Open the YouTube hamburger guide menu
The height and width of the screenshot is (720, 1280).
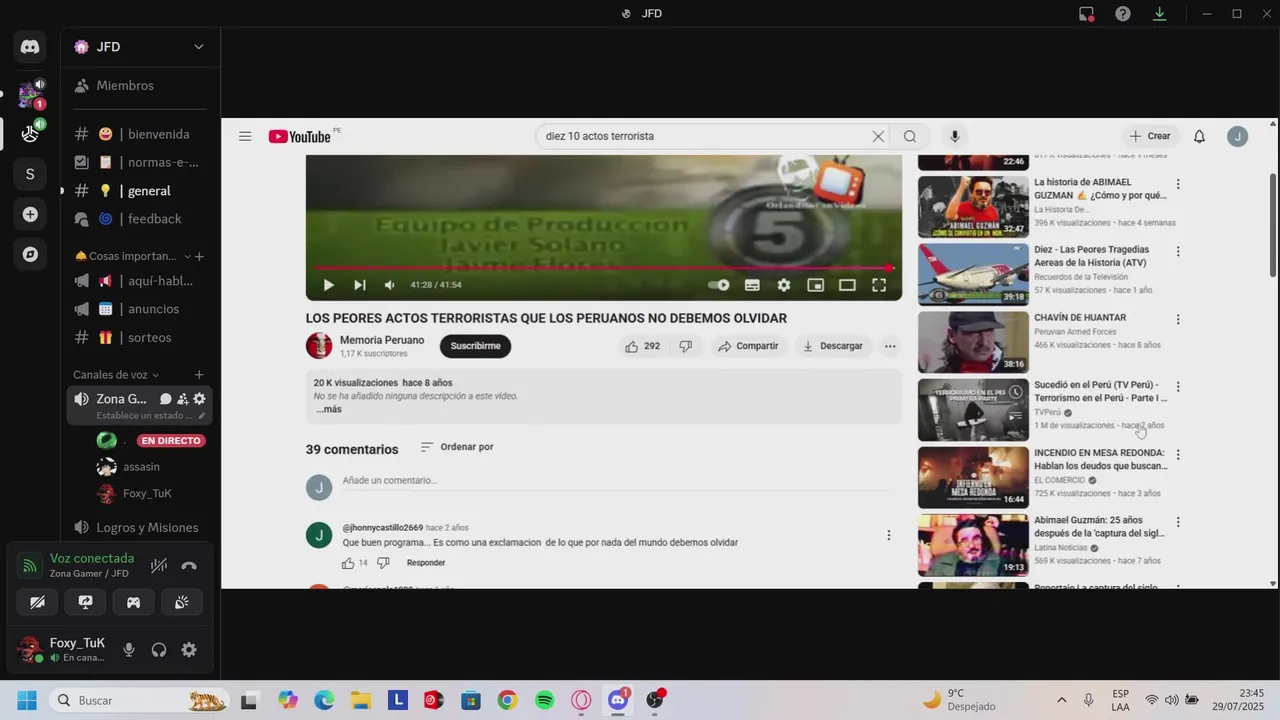point(245,136)
